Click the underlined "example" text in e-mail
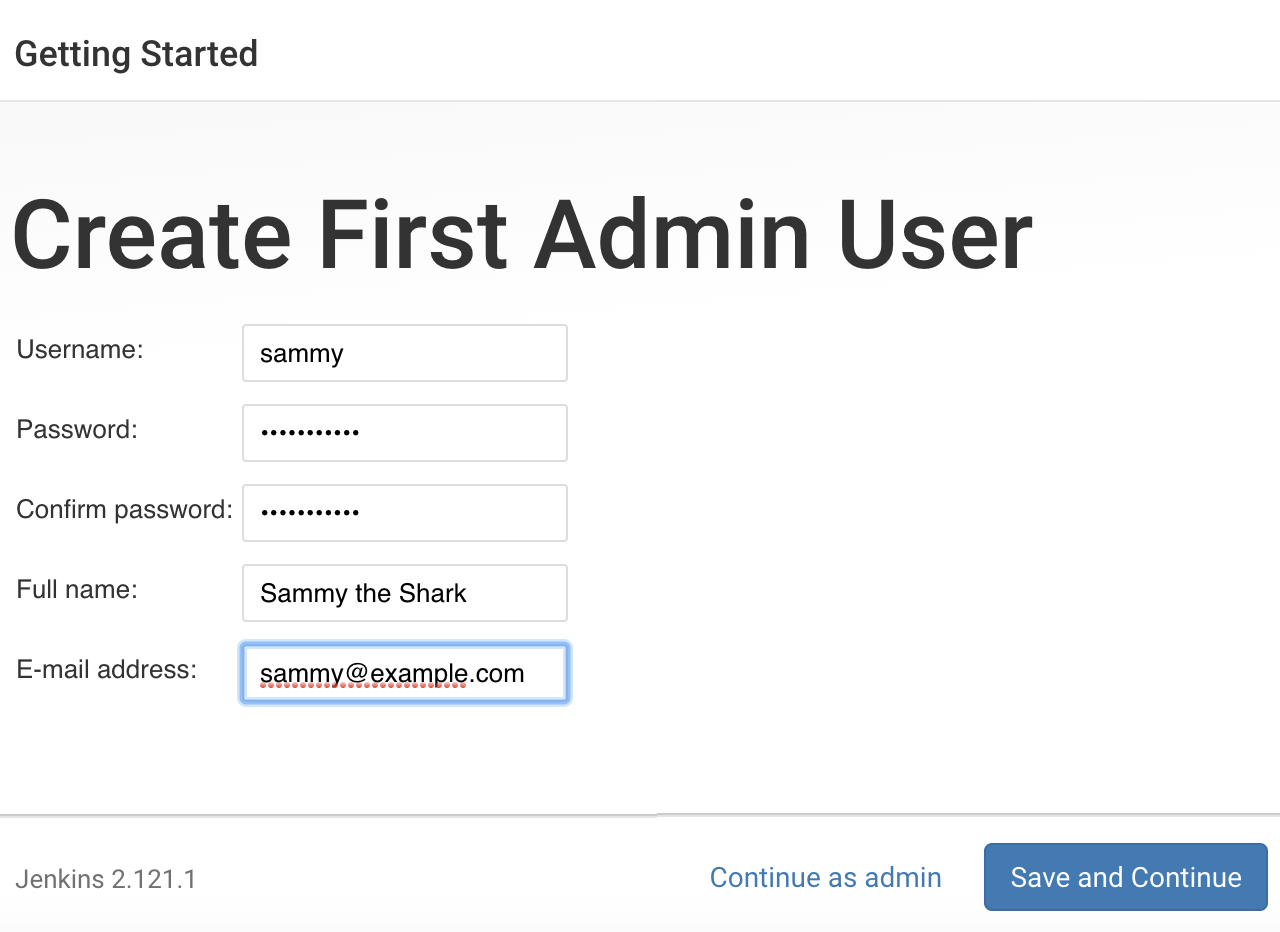Viewport: 1280px width, 932px height. (x=417, y=674)
